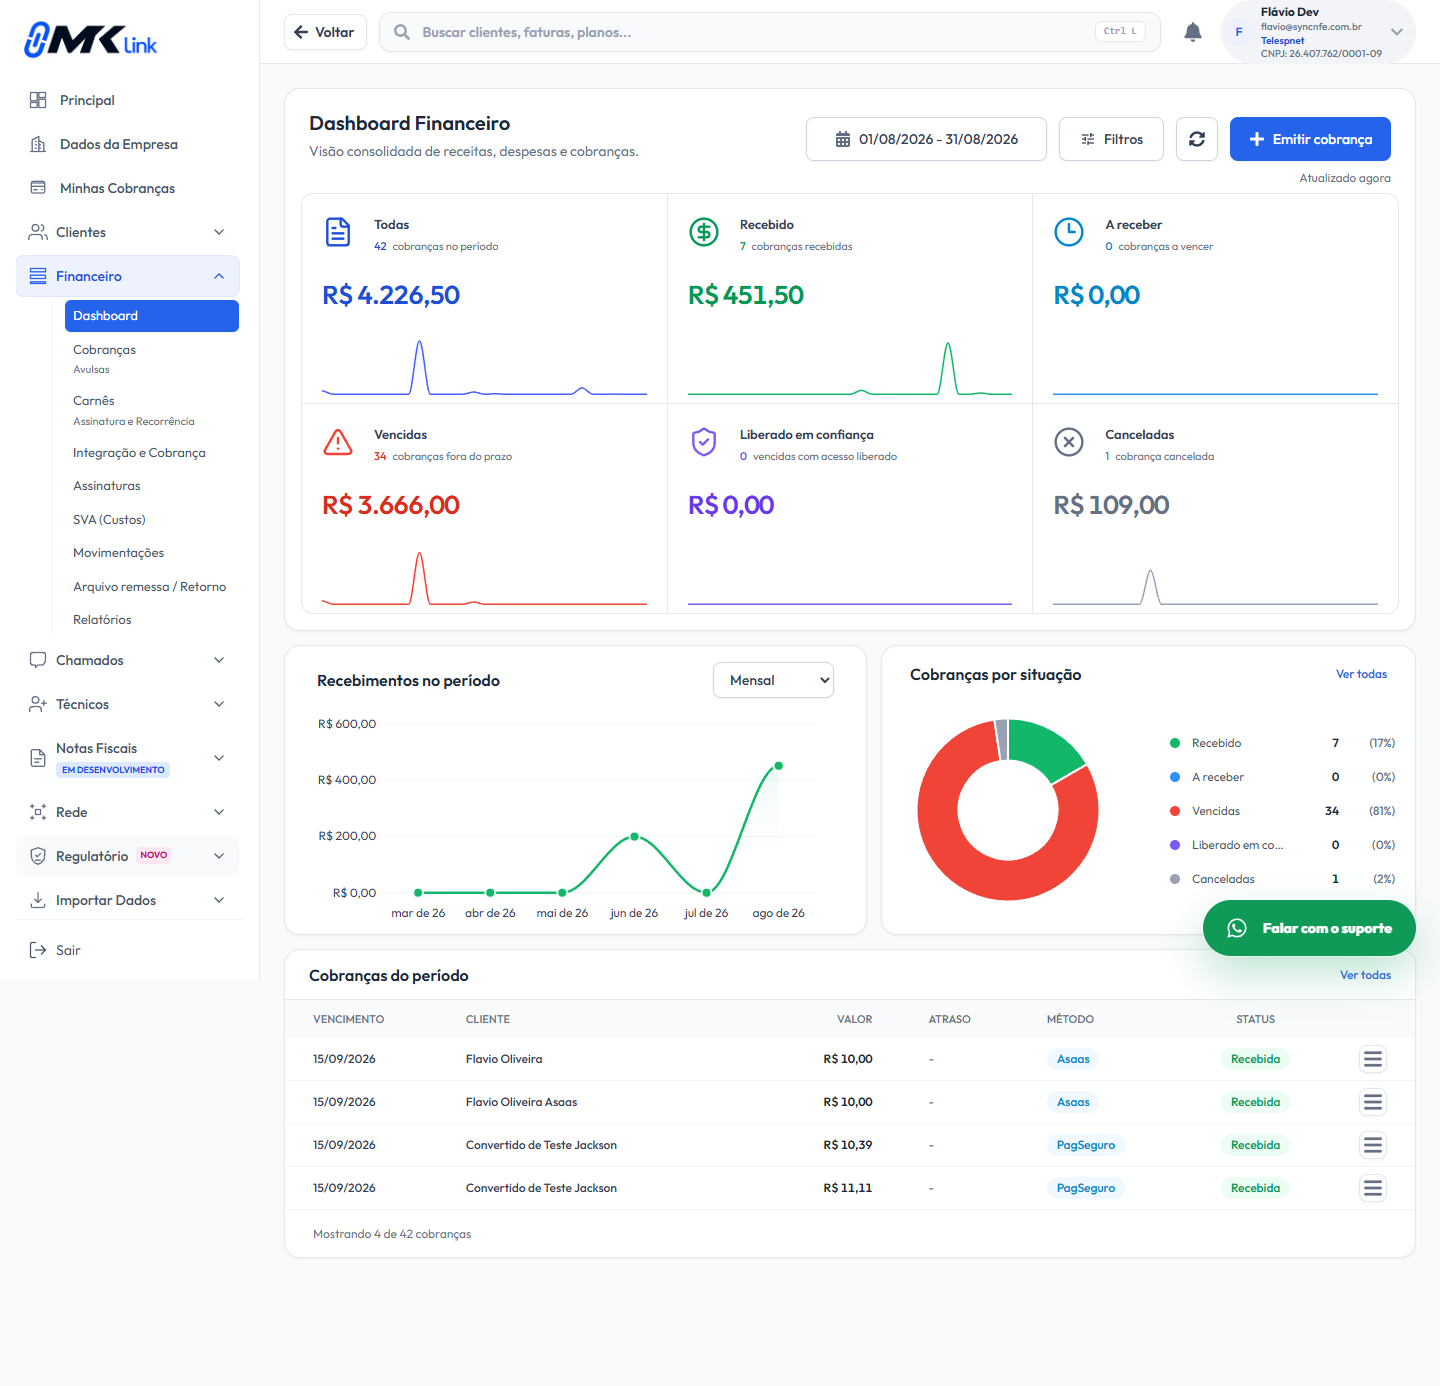
Task: Click Ver todas in Cobranças do período
Action: pos(1365,975)
